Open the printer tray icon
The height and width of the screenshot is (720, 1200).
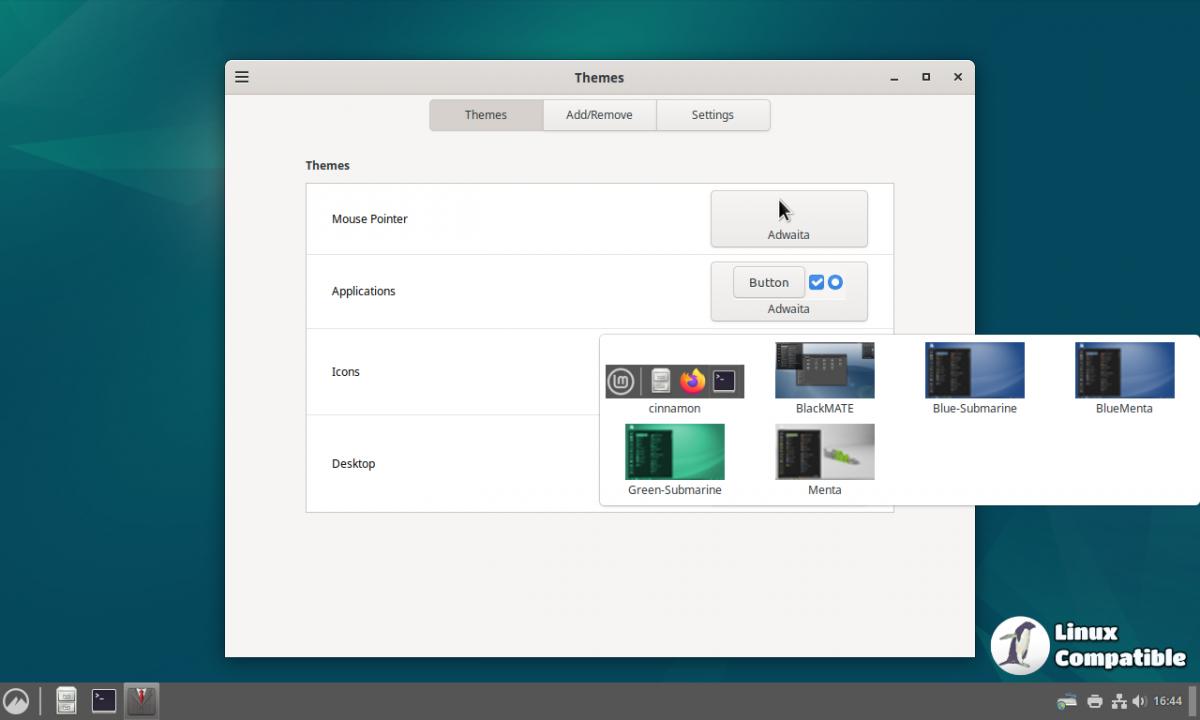[1094, 701]
